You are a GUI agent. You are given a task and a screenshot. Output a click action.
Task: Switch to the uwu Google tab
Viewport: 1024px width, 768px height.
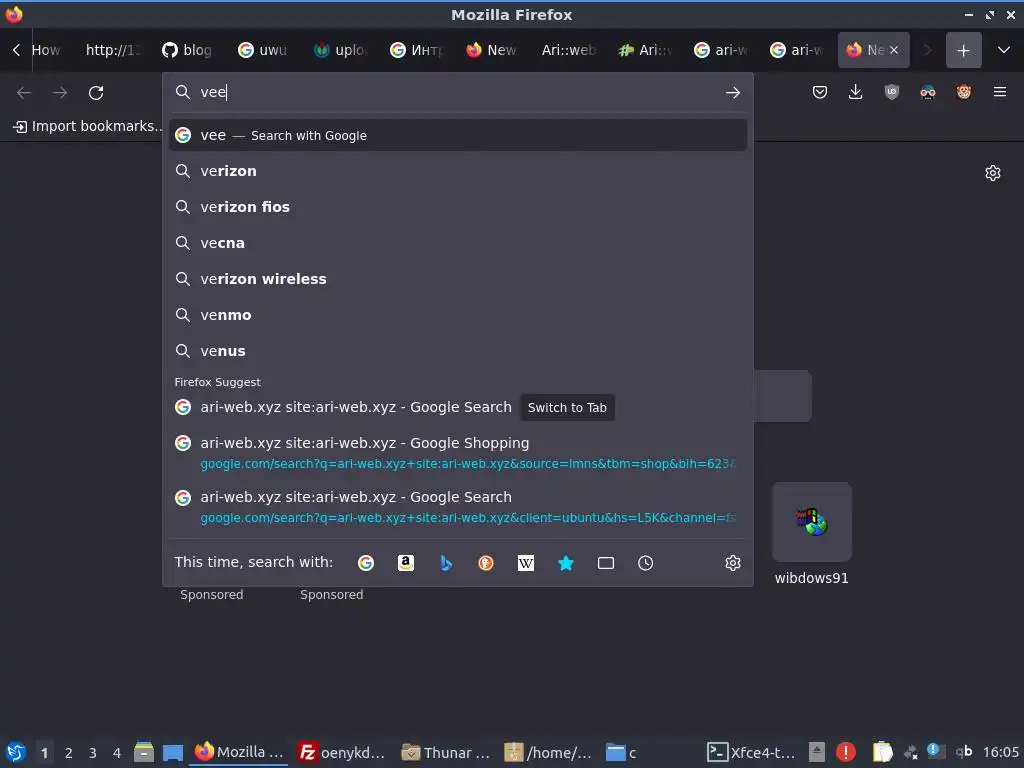pyautogui.click(x=263, y=50)
